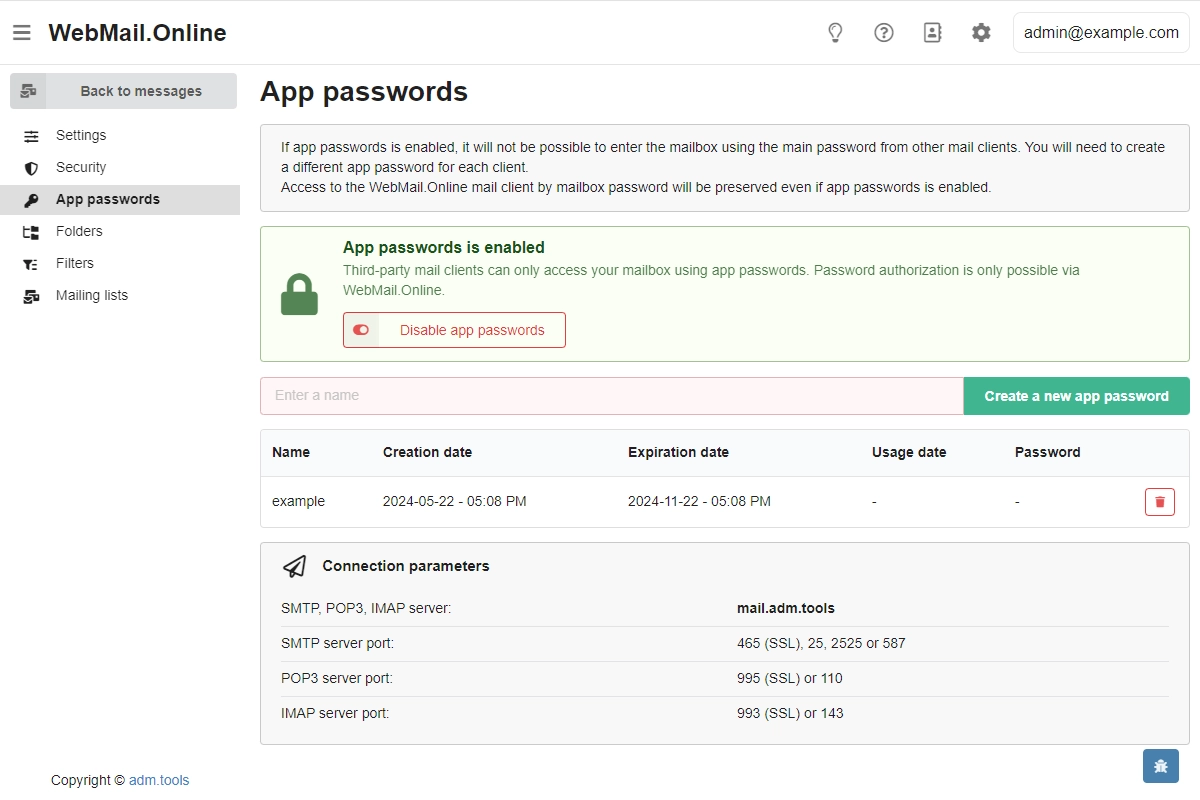Click the bug report icon button
The image size is (1200, 800).
[x=1160, y=766]
